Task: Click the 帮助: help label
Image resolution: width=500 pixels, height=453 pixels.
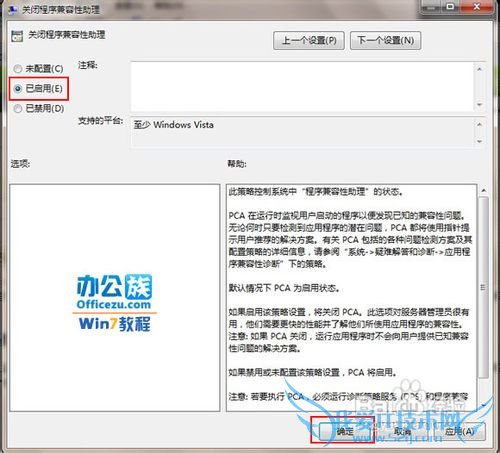Action: (x=237, y=164)
